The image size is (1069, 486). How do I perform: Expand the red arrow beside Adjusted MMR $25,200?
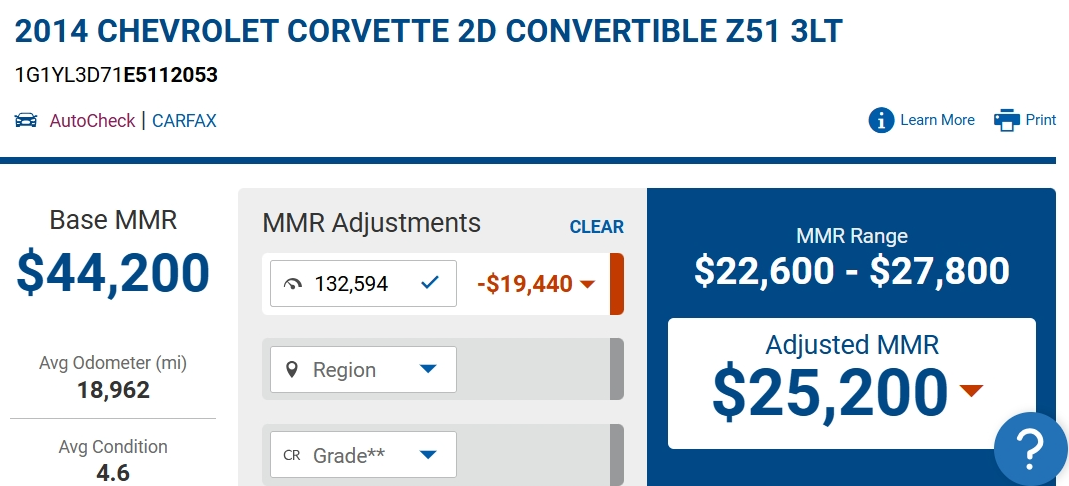pos(971,390)
